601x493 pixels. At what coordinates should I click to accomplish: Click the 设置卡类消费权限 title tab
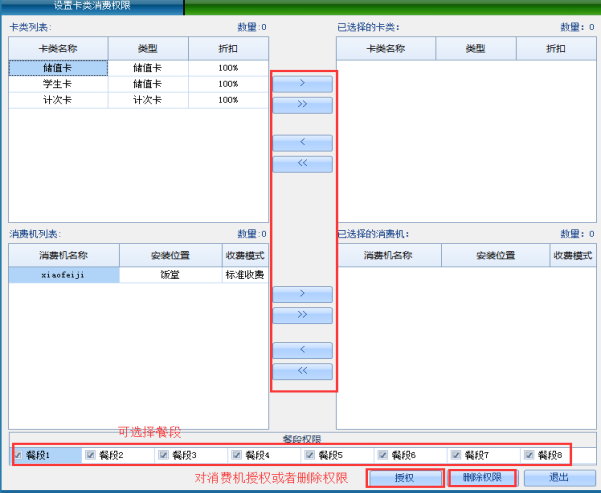point(92,6)
